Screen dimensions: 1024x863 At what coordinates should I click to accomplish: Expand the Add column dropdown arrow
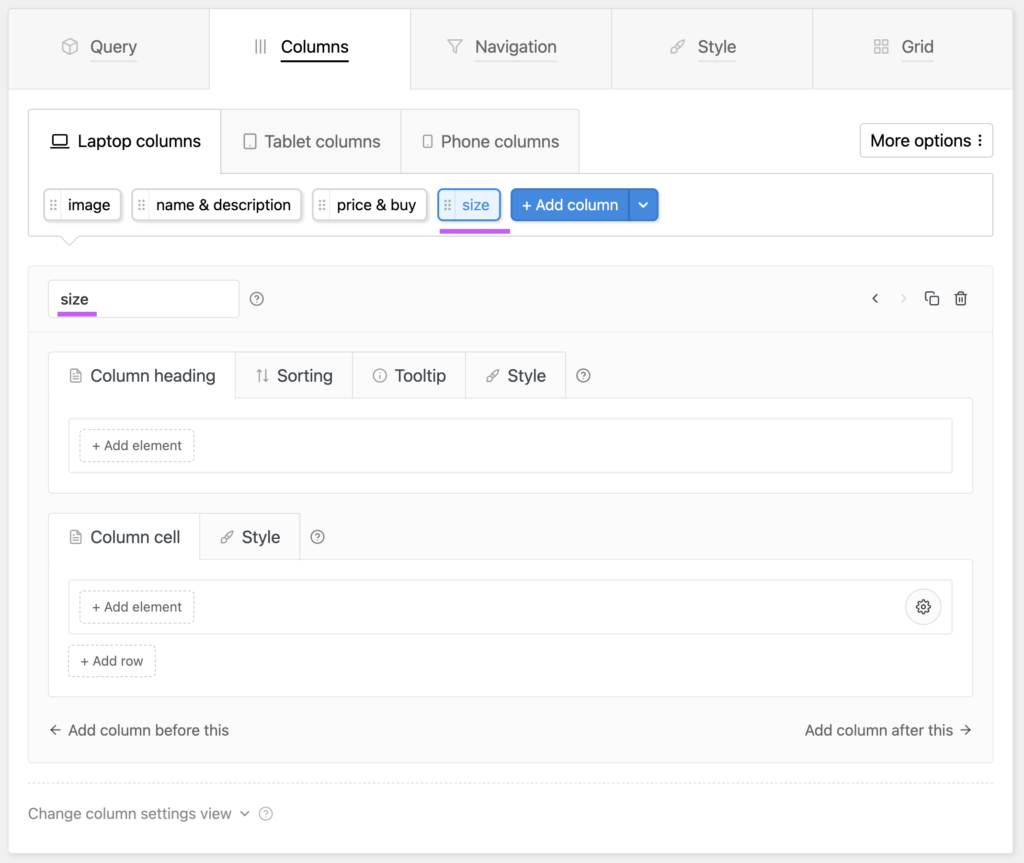(x=643, y=205)
